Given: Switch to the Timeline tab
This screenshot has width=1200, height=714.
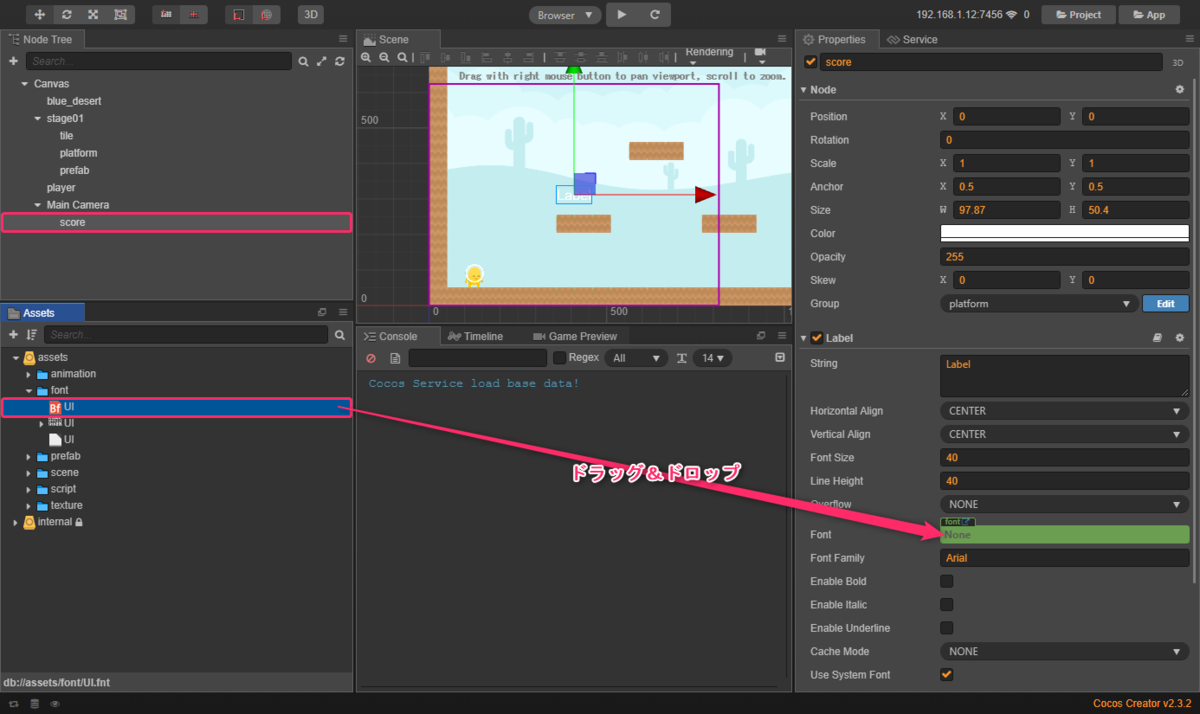Looking at the screenshot, I should click(x=476, y=336).
